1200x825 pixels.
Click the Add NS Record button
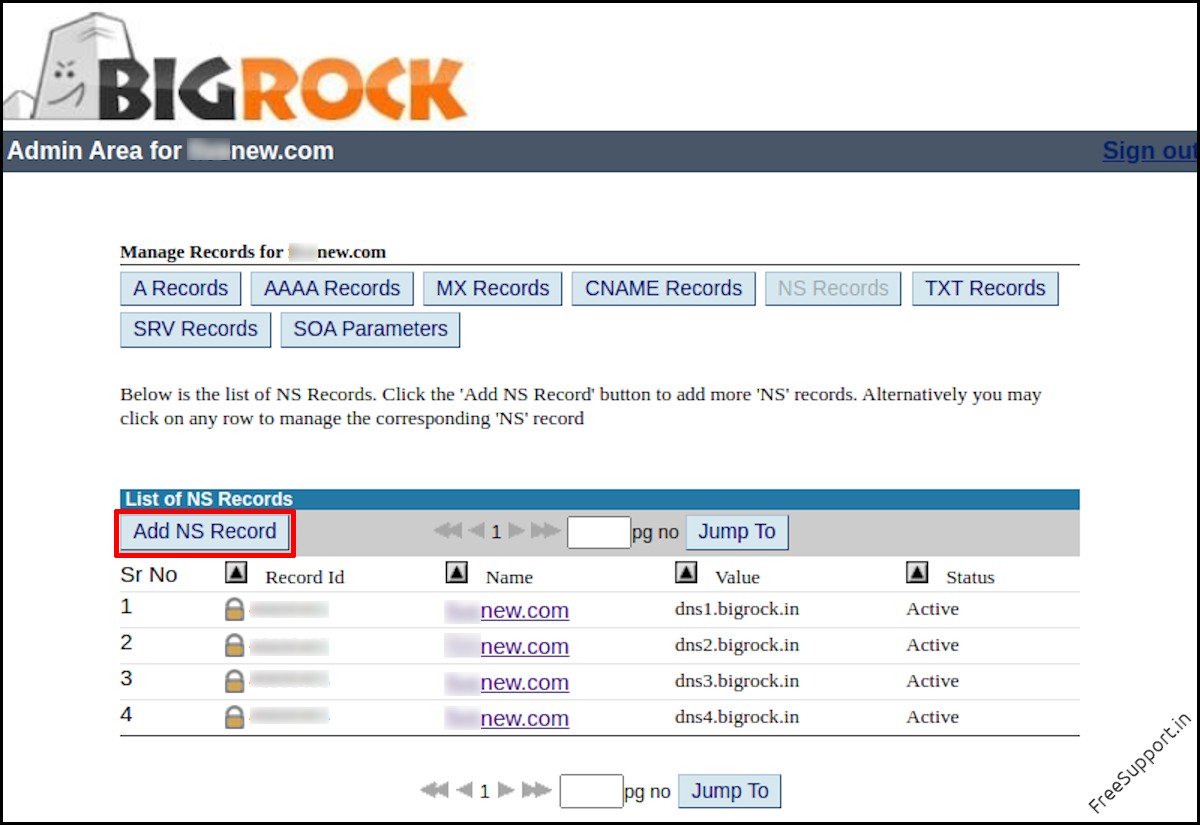[x=205, y=532]
